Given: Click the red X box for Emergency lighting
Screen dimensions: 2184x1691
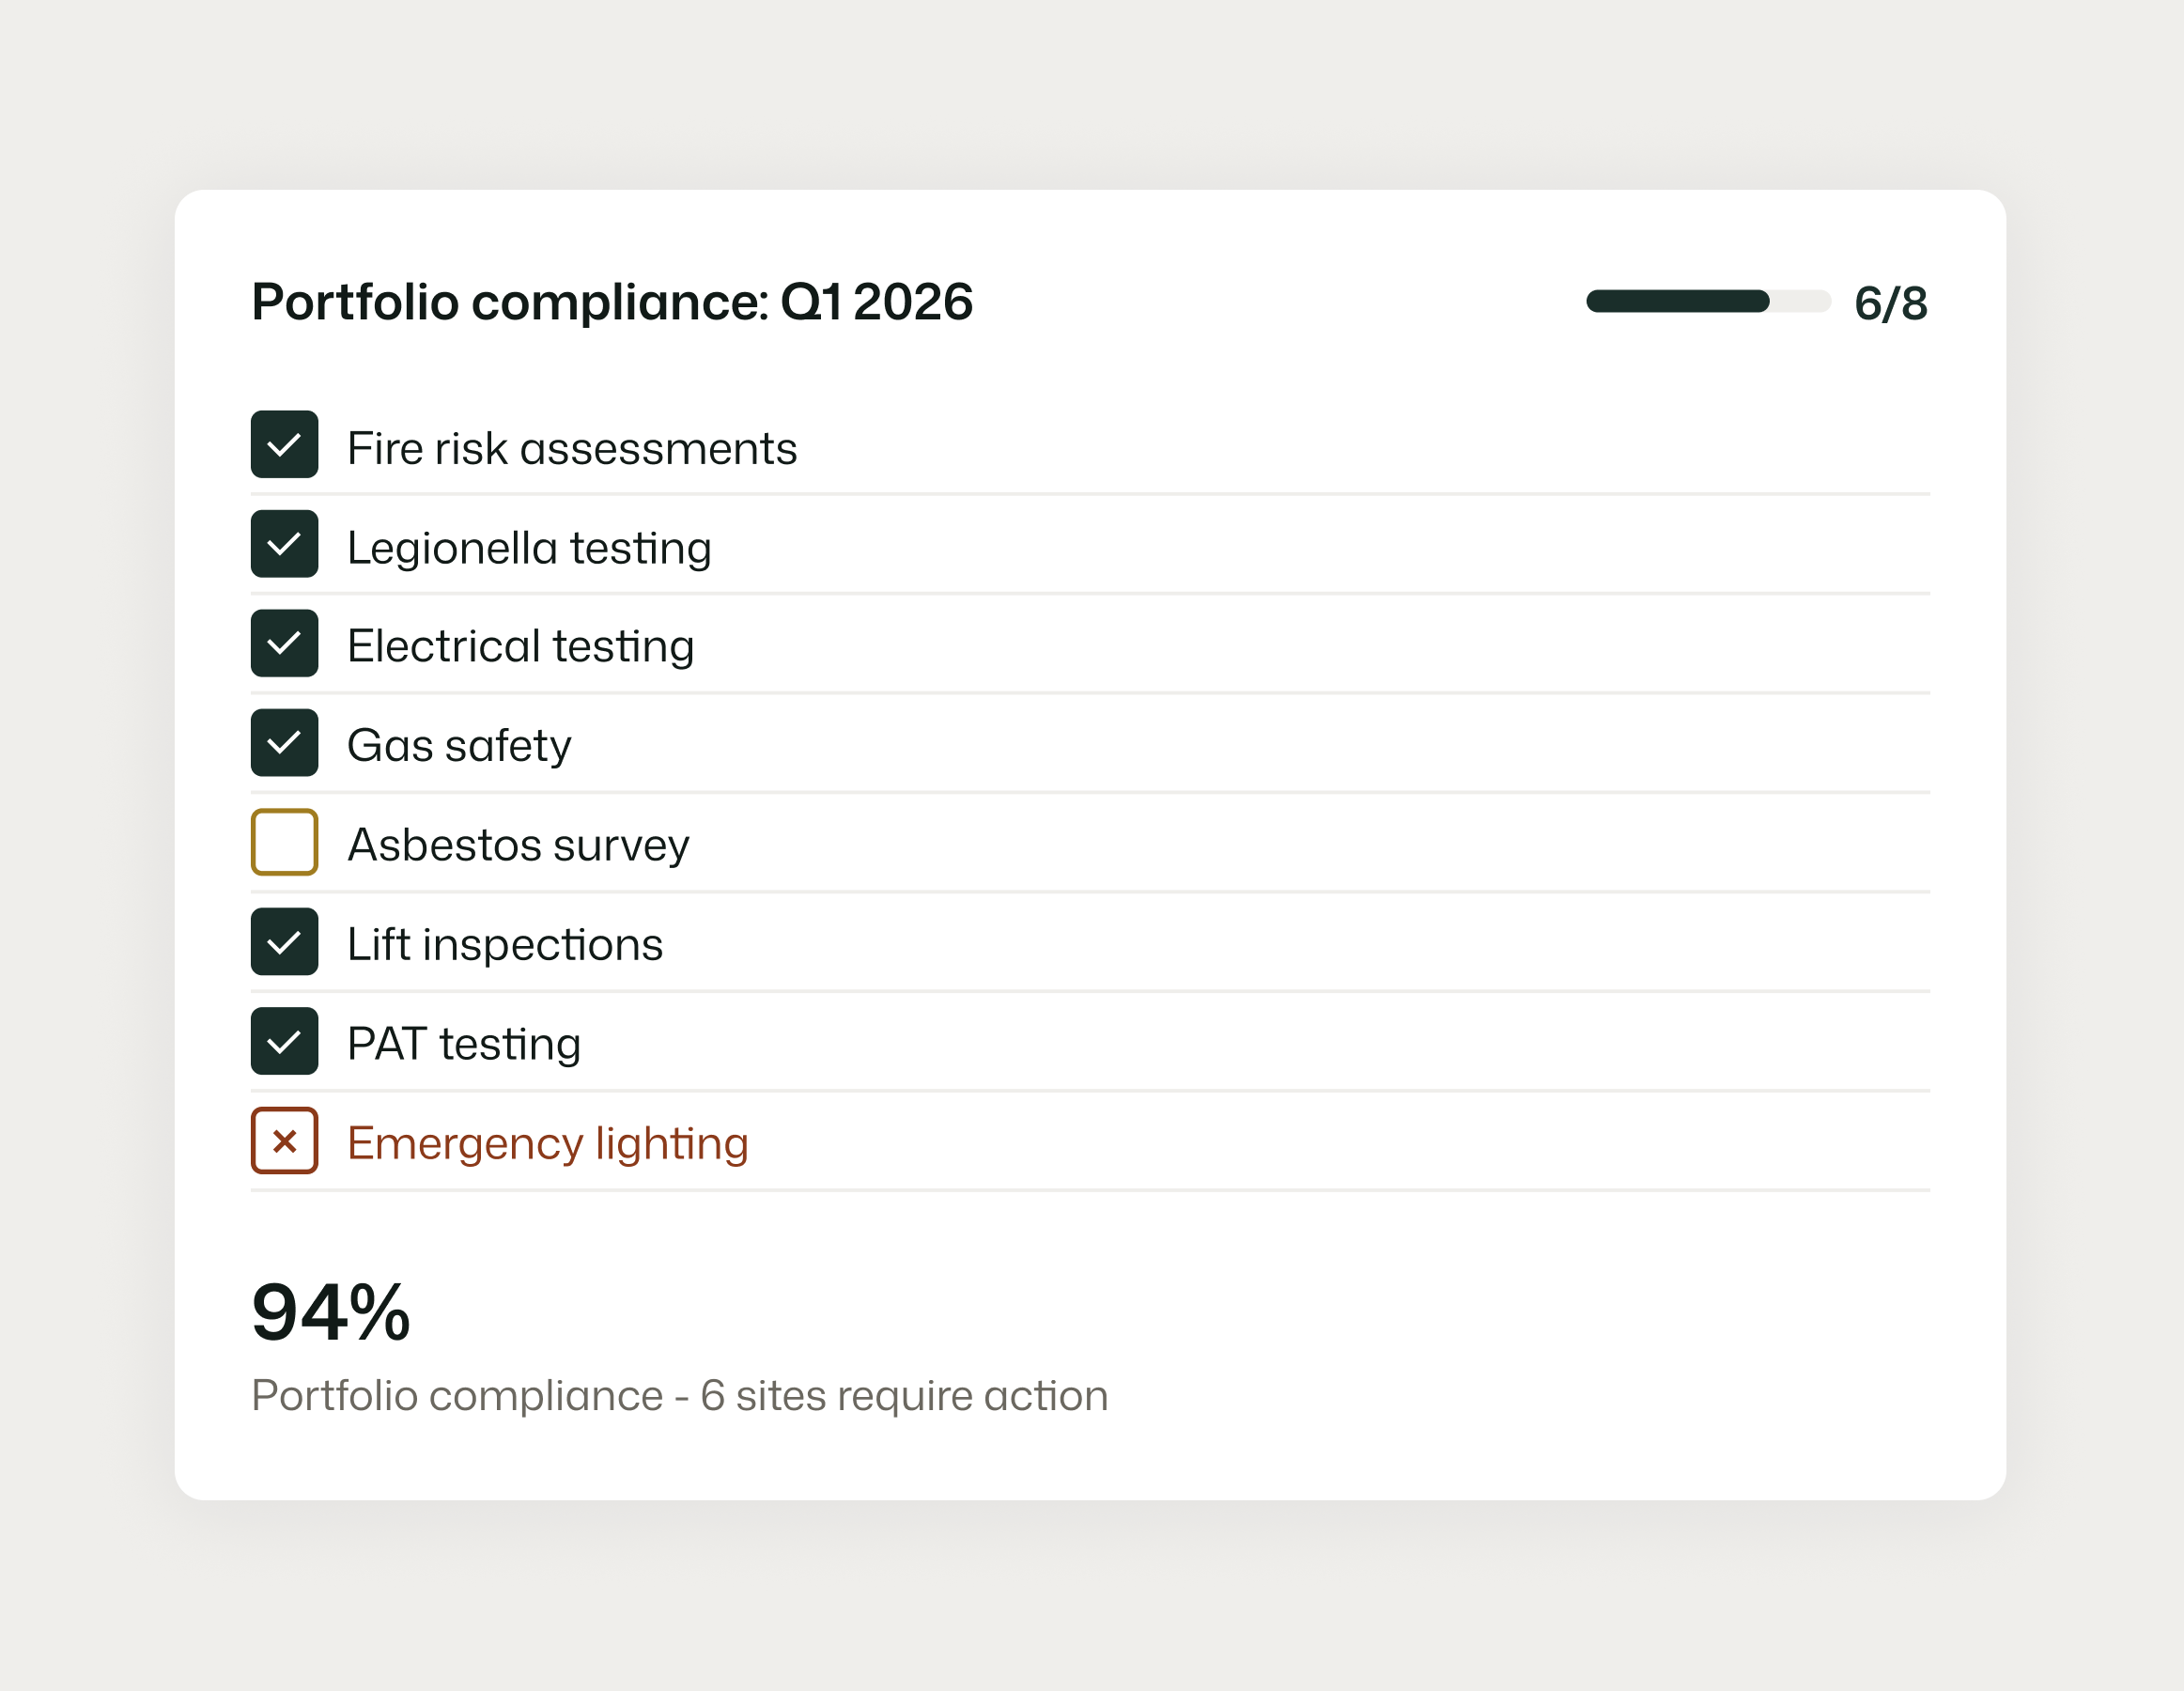Looking at the screenshot, I should (284, 1140).
